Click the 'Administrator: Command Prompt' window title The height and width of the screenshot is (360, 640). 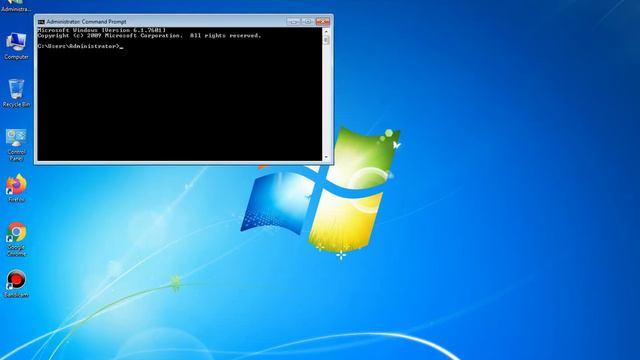(x=87, y=22)
